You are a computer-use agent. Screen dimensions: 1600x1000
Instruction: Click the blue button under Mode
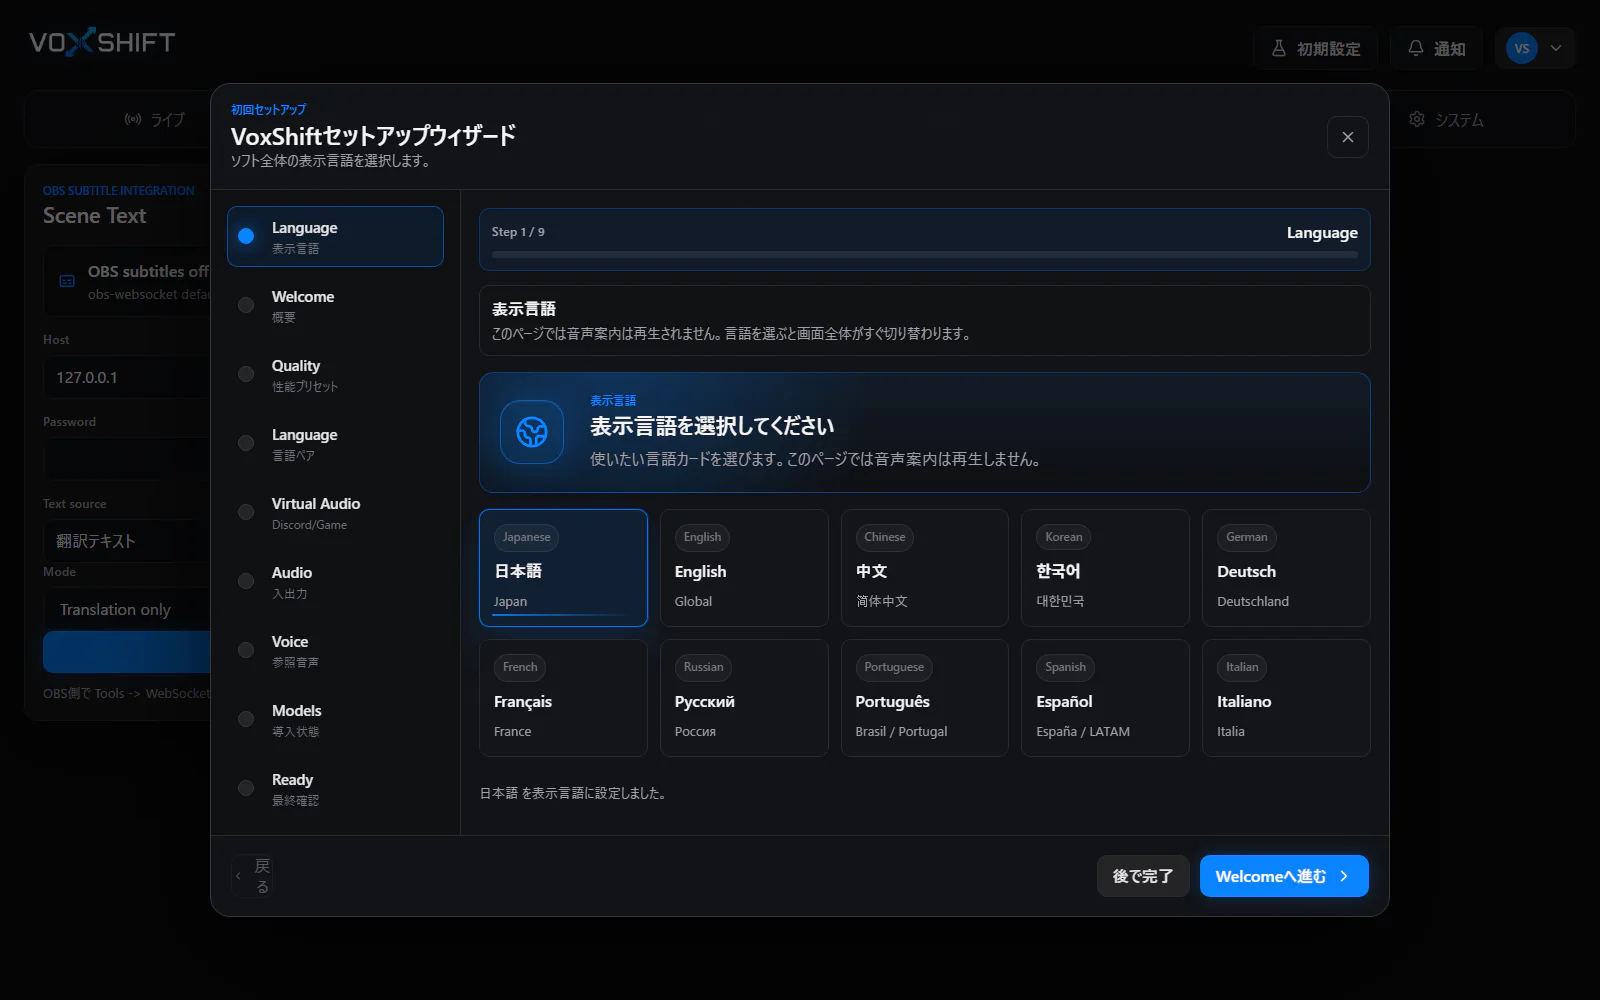[x=128, y=652]
